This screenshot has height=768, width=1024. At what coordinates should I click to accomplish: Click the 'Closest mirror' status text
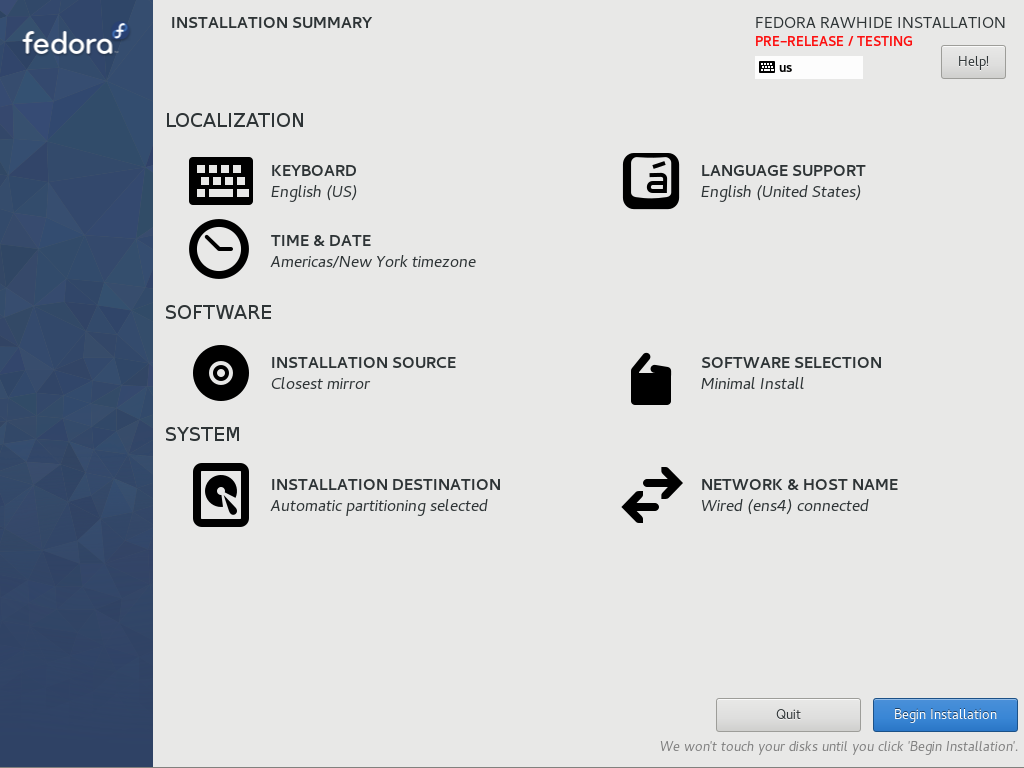320,384
